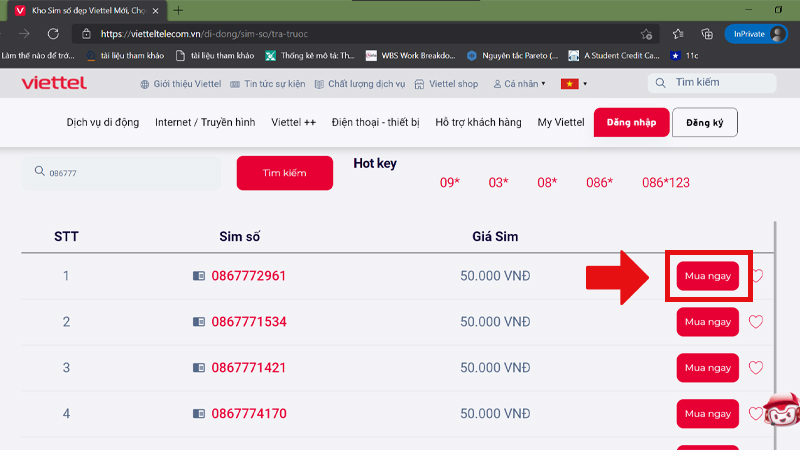Click the new tab plus button
800x450 pixels.
click(178, 10)
